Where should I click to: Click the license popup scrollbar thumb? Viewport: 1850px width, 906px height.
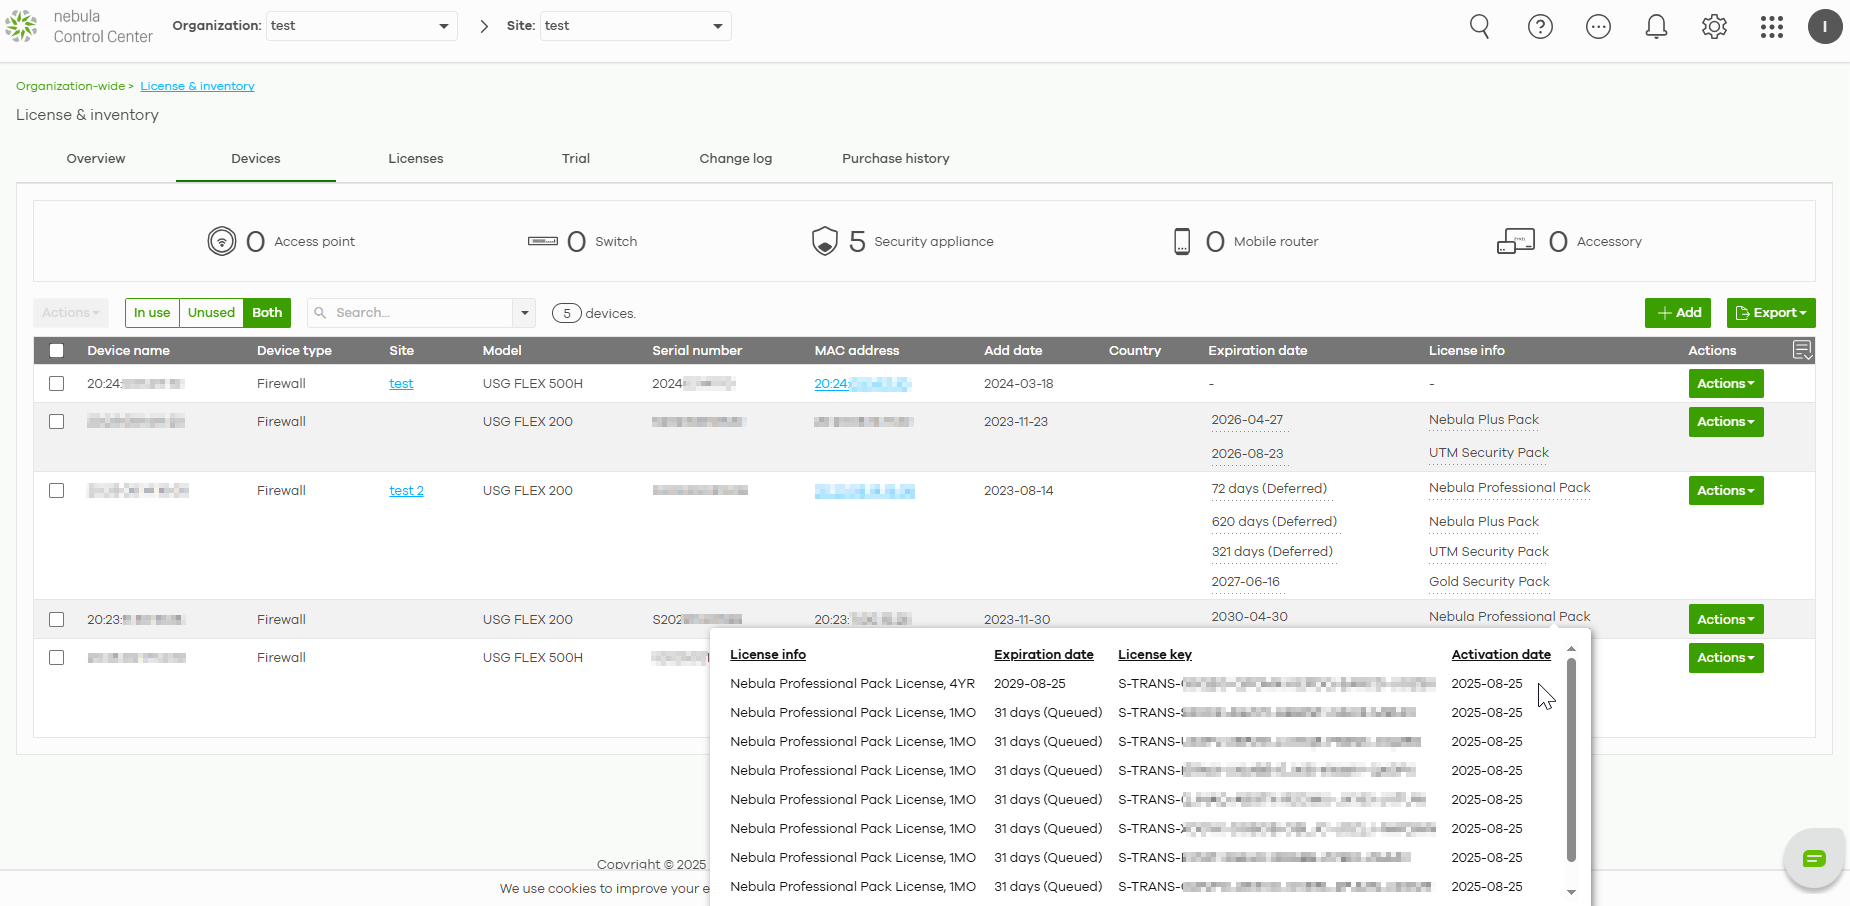click(x=1571, y=760)
